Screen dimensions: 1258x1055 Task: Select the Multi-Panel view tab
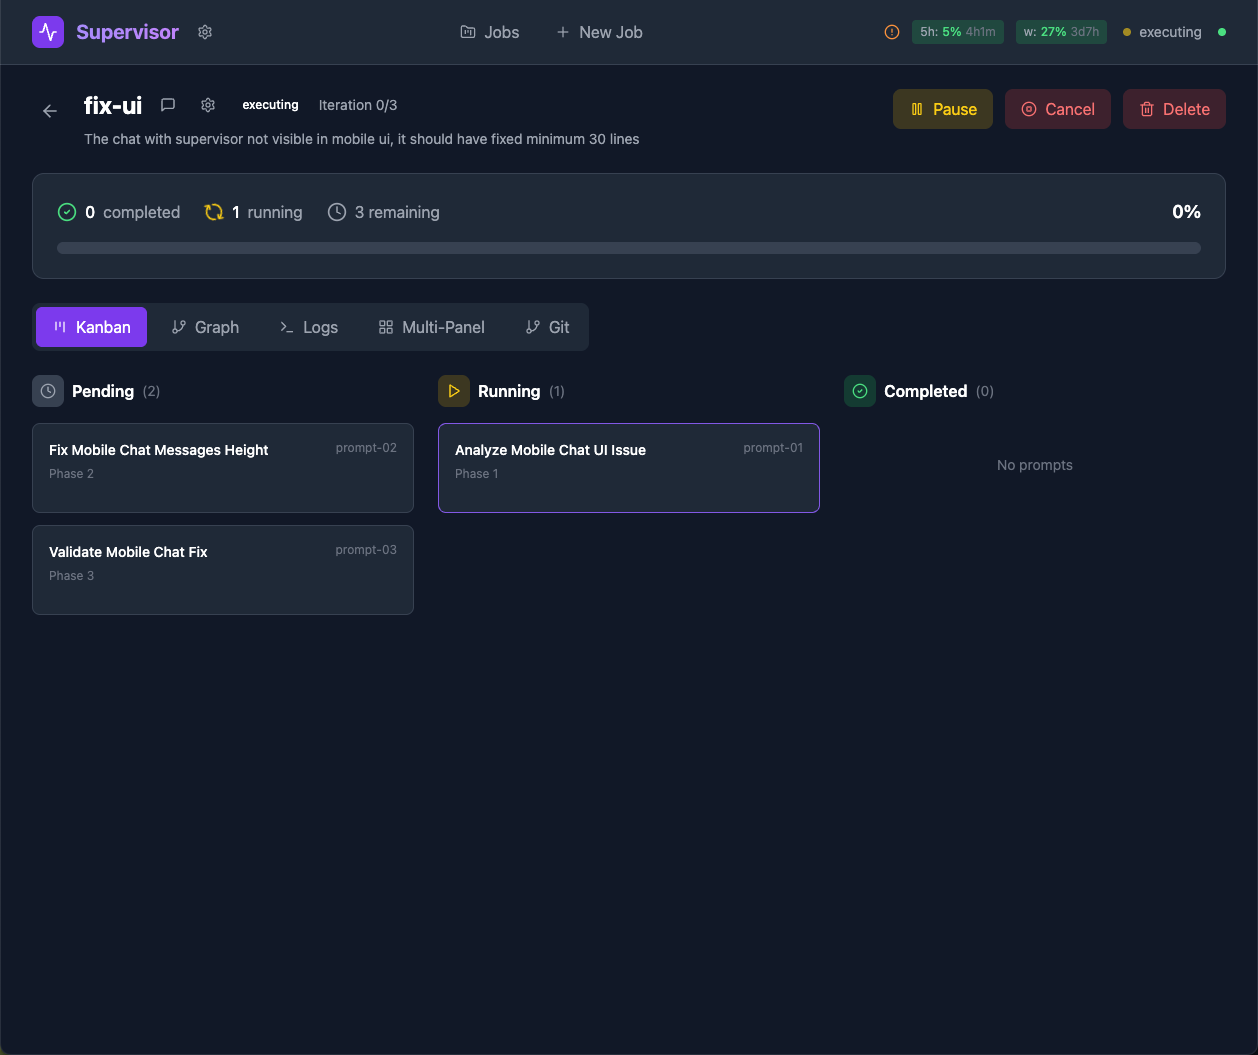click(x=431, y=327)
